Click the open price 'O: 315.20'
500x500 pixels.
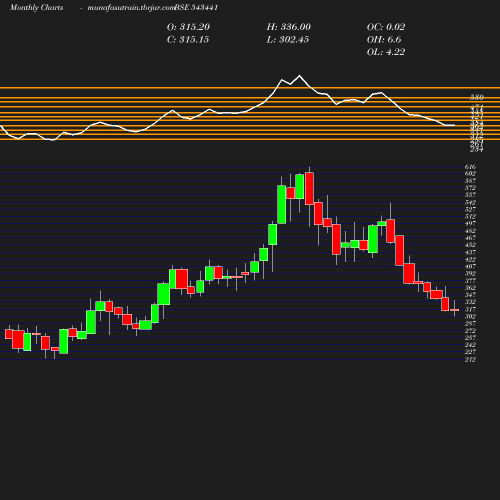click(x=188, y=27)
